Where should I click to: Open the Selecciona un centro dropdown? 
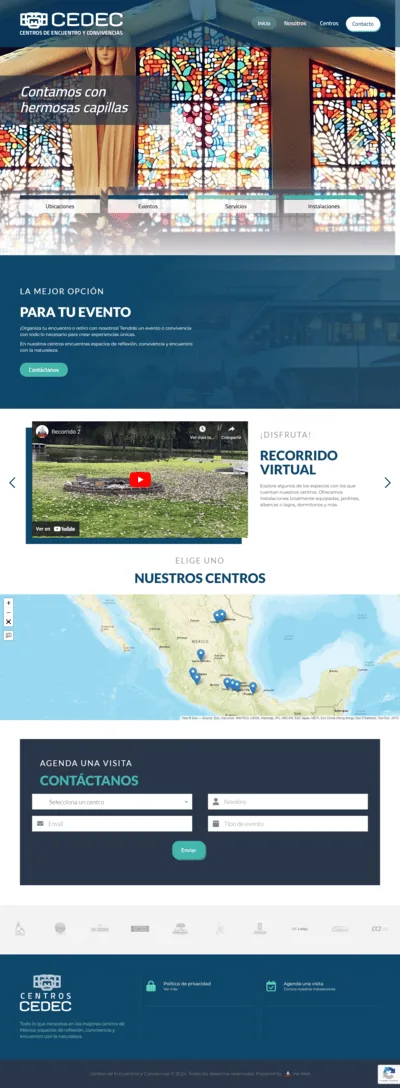click(112, 802)
